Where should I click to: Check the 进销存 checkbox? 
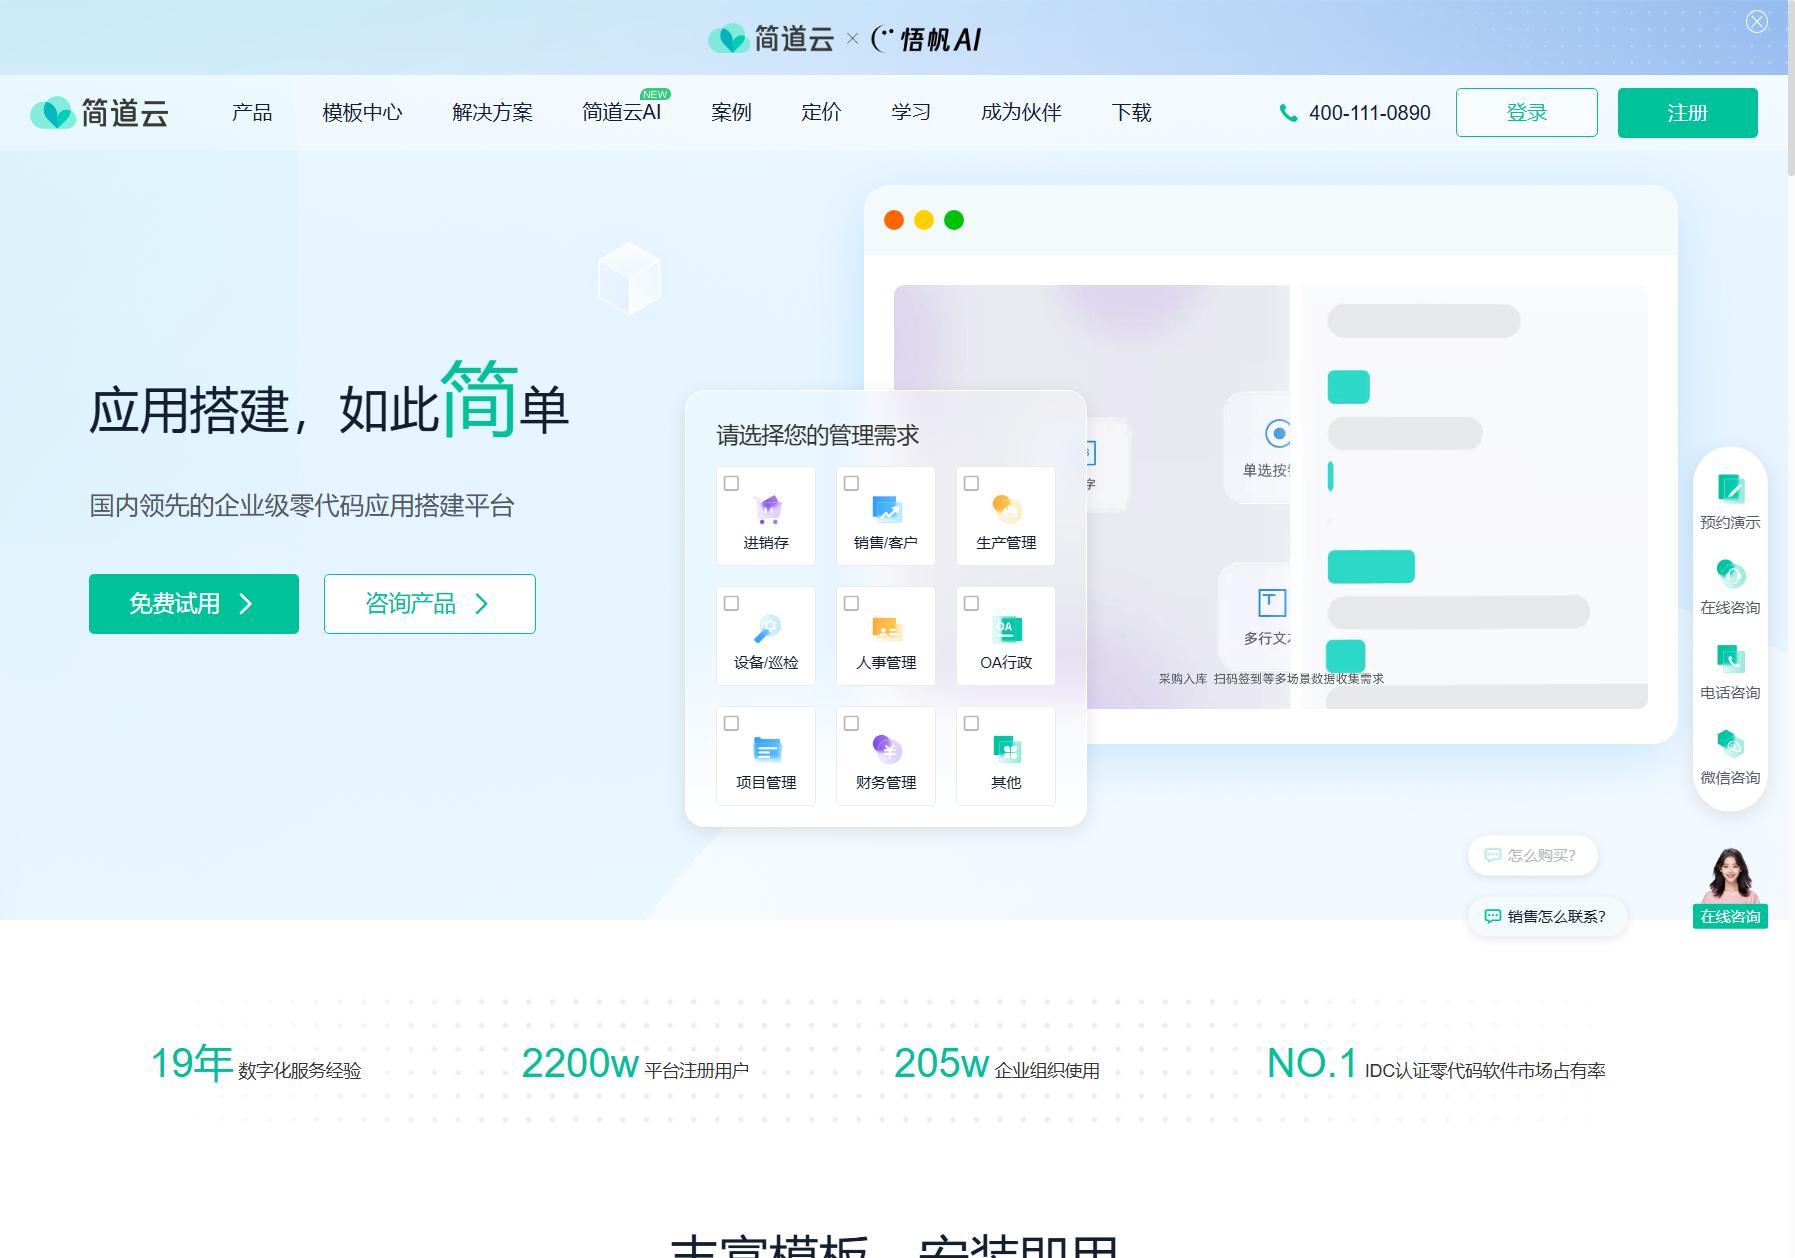(731, 483)
